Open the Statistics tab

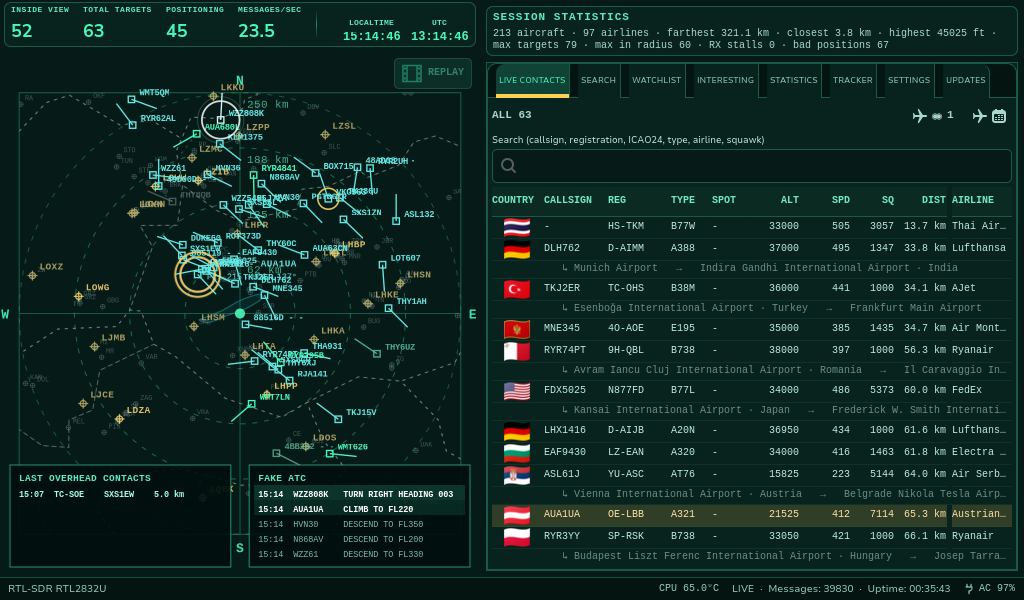(793, 80)
